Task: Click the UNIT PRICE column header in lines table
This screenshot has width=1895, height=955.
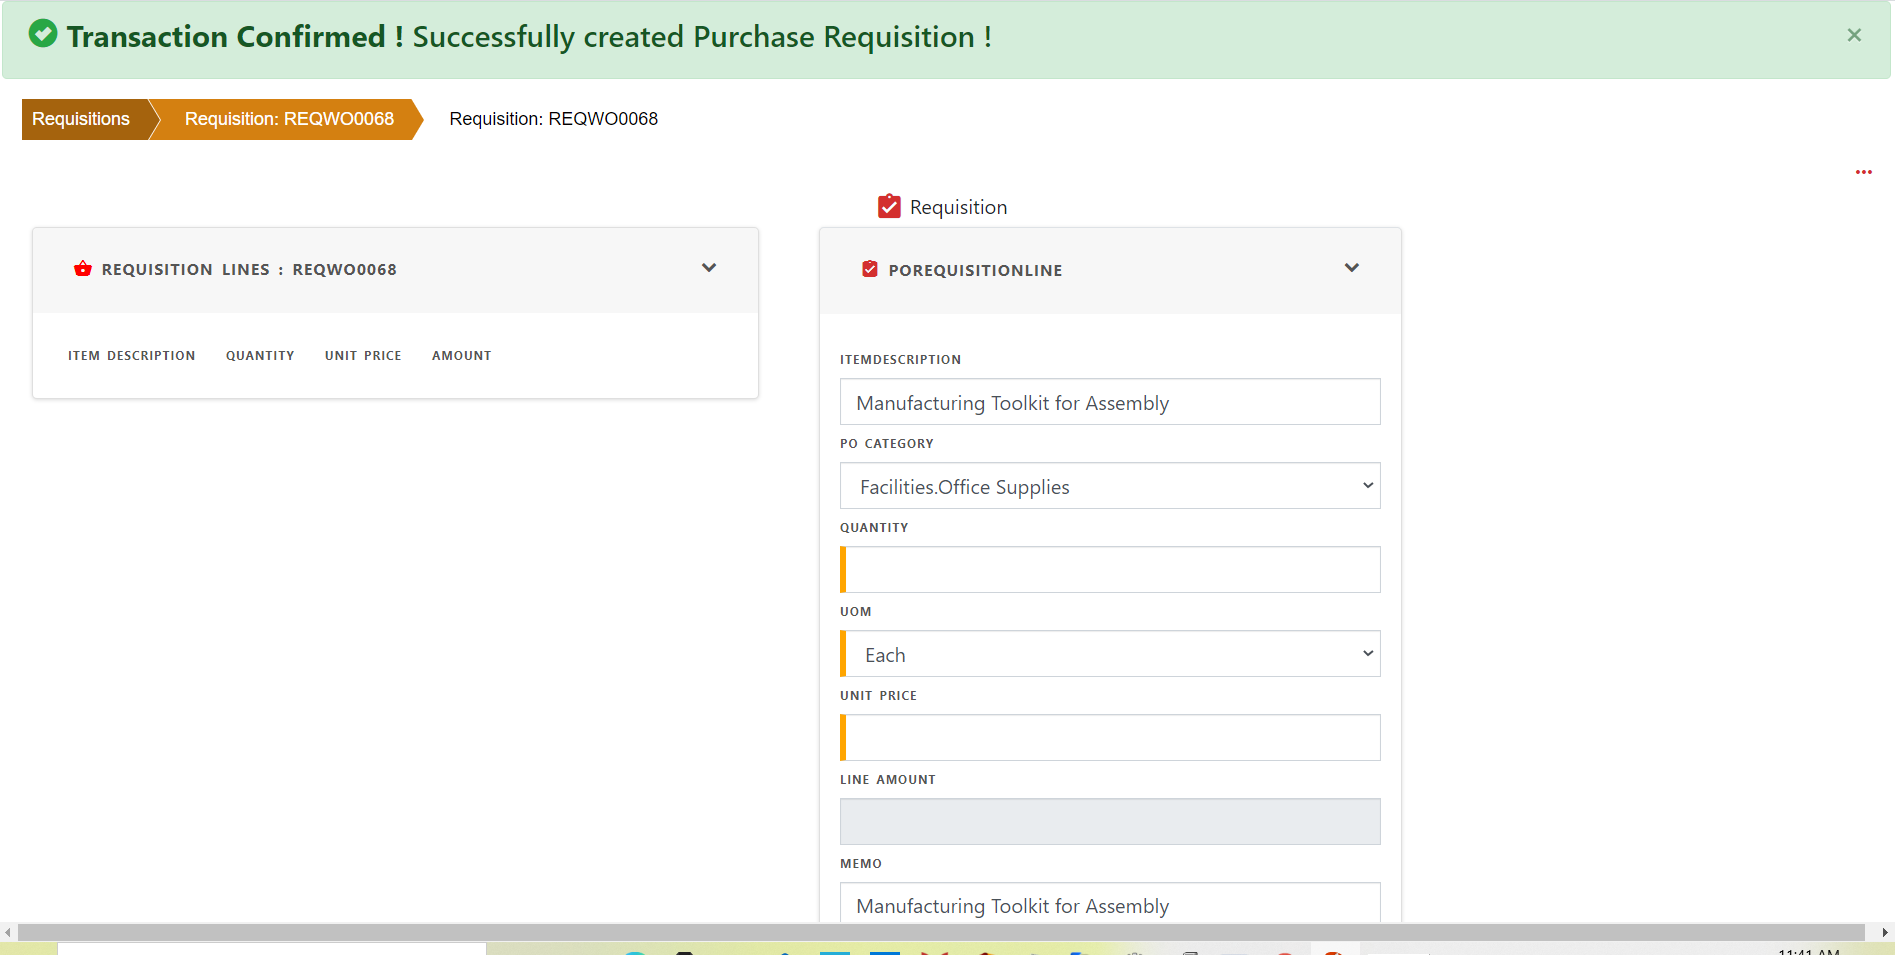Action: pyautogui.click(x=363, y=356)
